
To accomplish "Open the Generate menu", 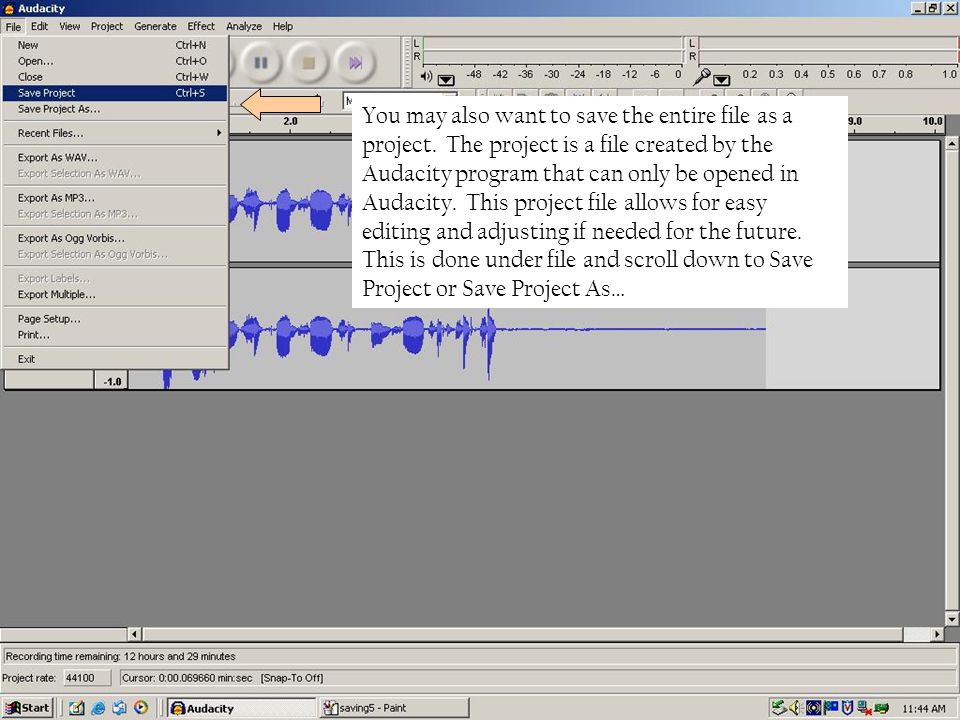I will tap(155, 26).
